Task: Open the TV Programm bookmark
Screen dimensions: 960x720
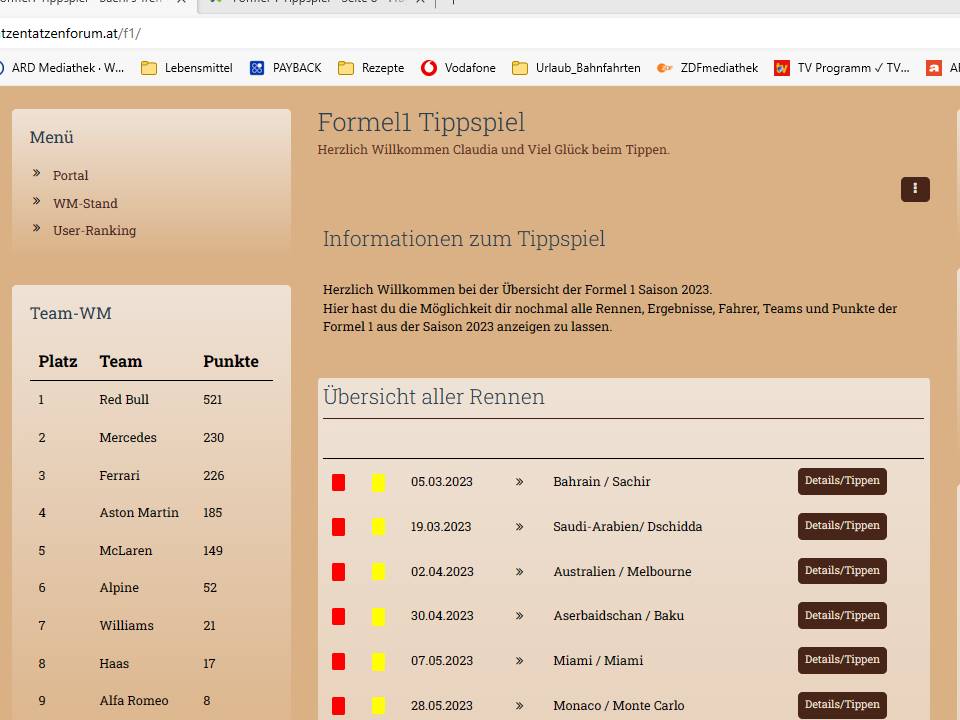Action: point(852,68)
